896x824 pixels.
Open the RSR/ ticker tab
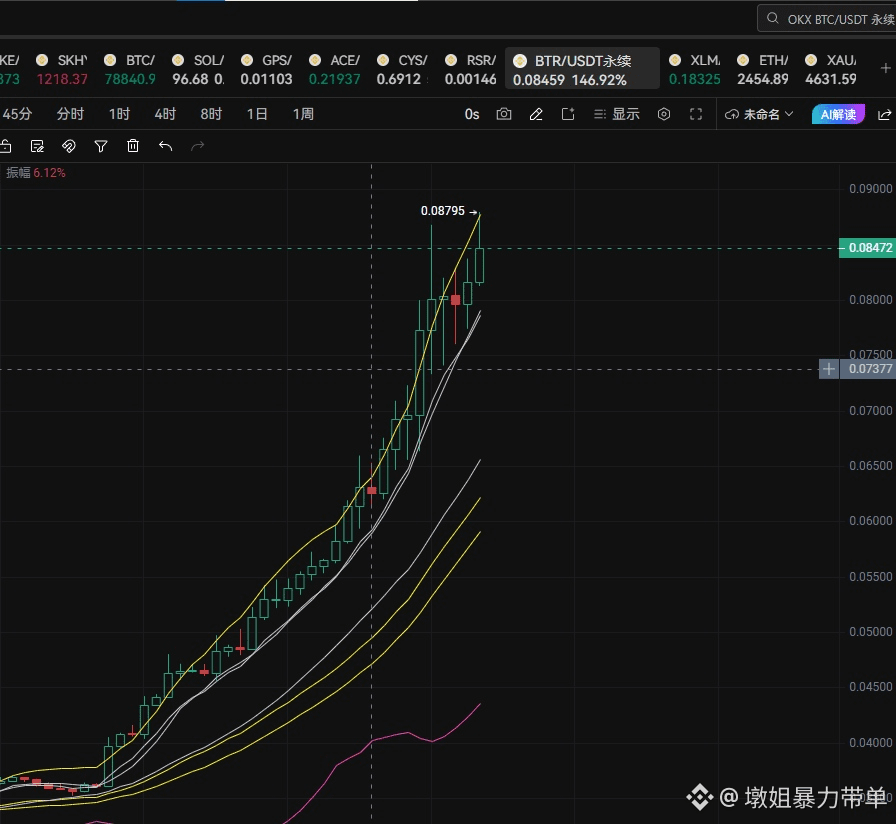[471, 69]
